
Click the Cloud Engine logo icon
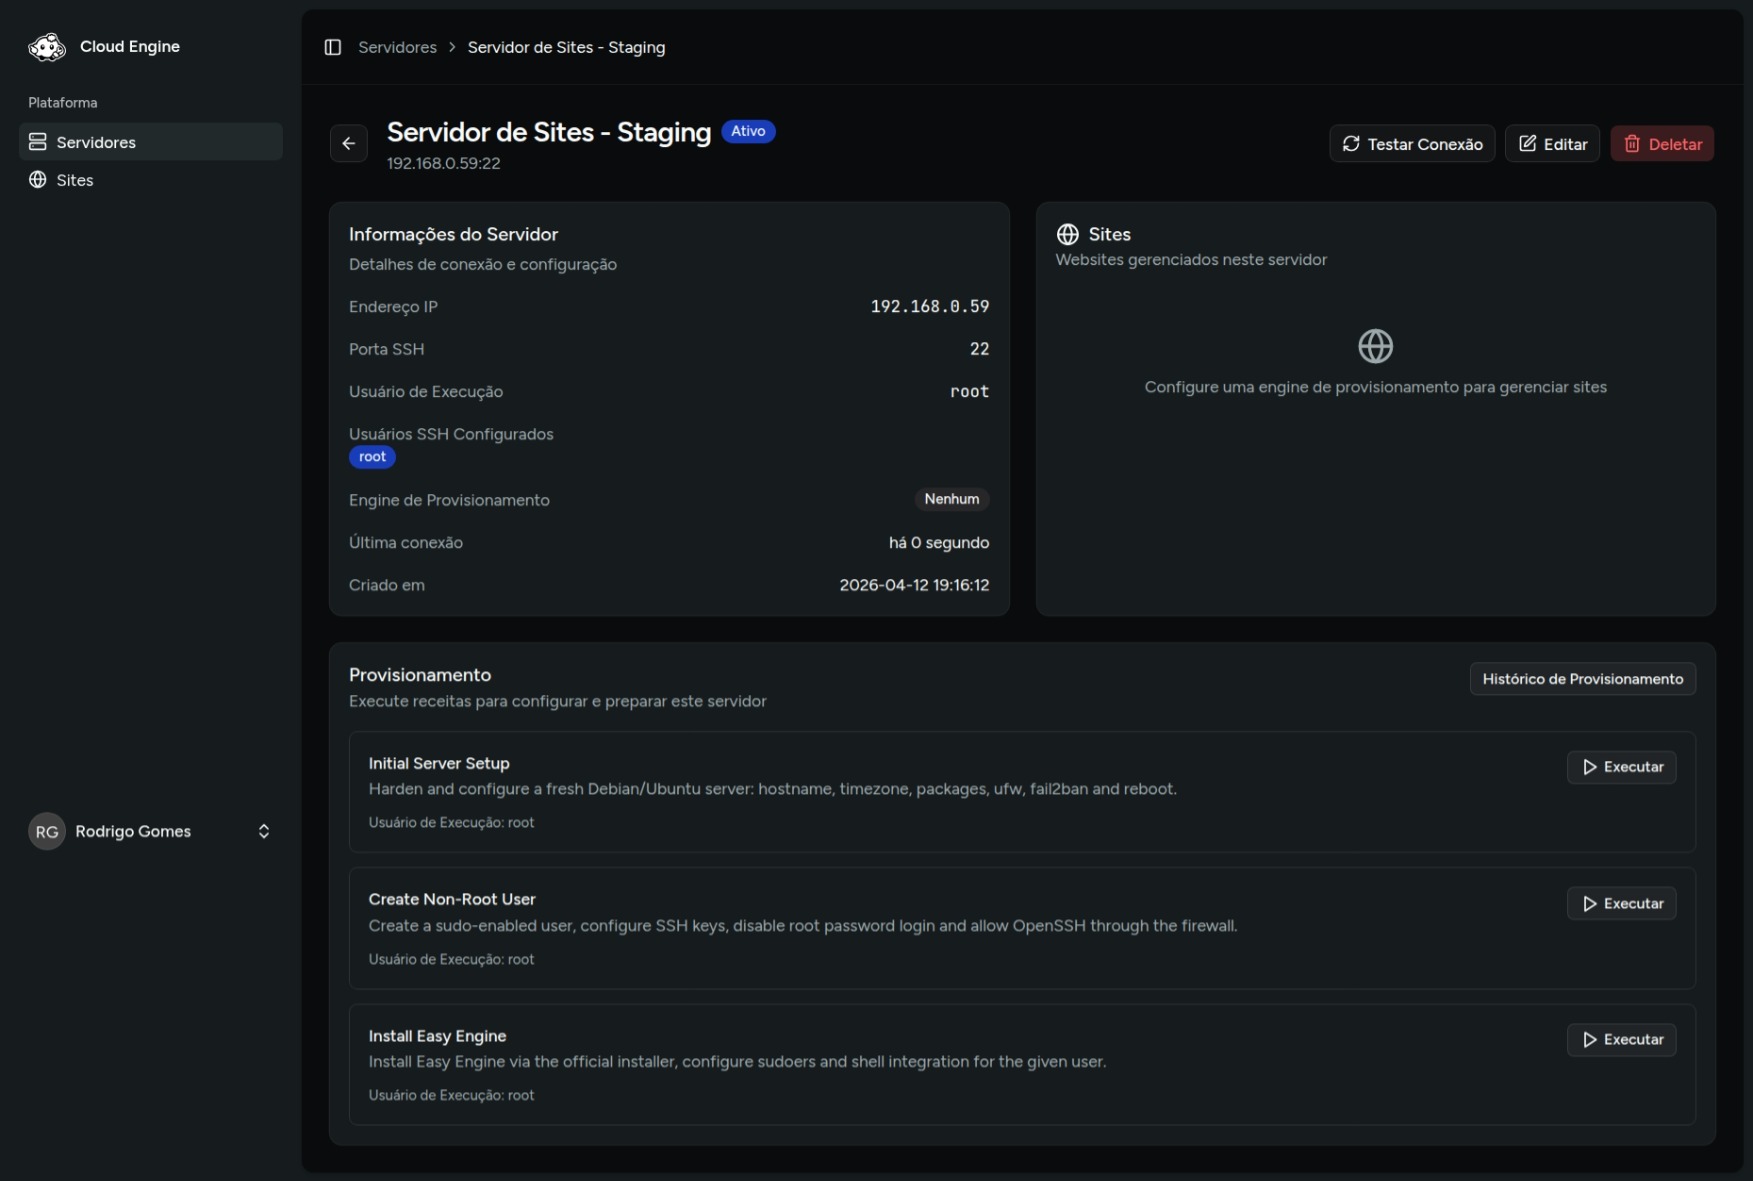tap(46, 47)
